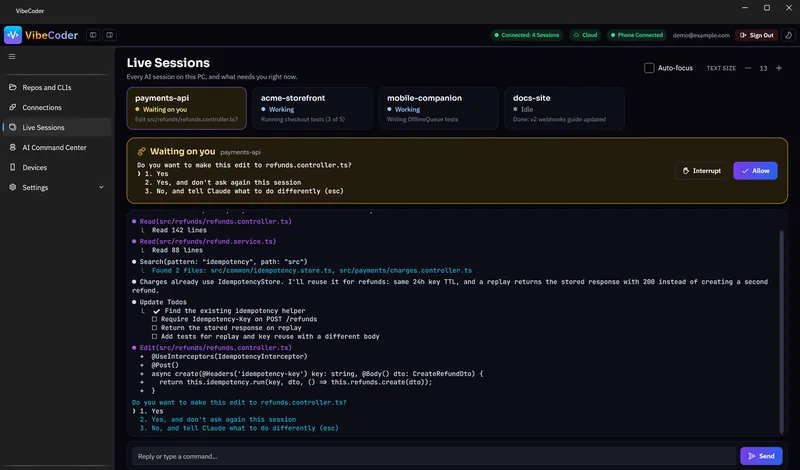Image resolution: width=800 pixels, height=470 pixels.
Task: Click the AI Command Center robot icon
Action: (x=13, y=147)
